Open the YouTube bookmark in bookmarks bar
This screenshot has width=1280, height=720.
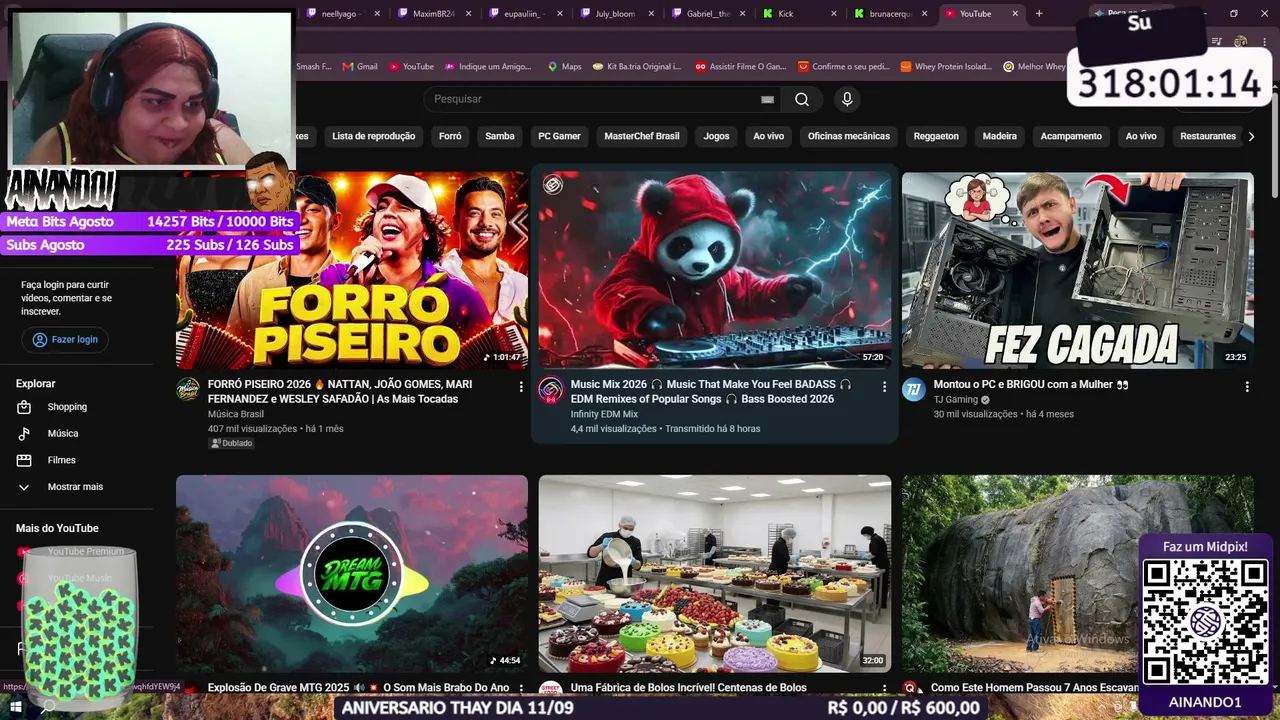point(411,67)
